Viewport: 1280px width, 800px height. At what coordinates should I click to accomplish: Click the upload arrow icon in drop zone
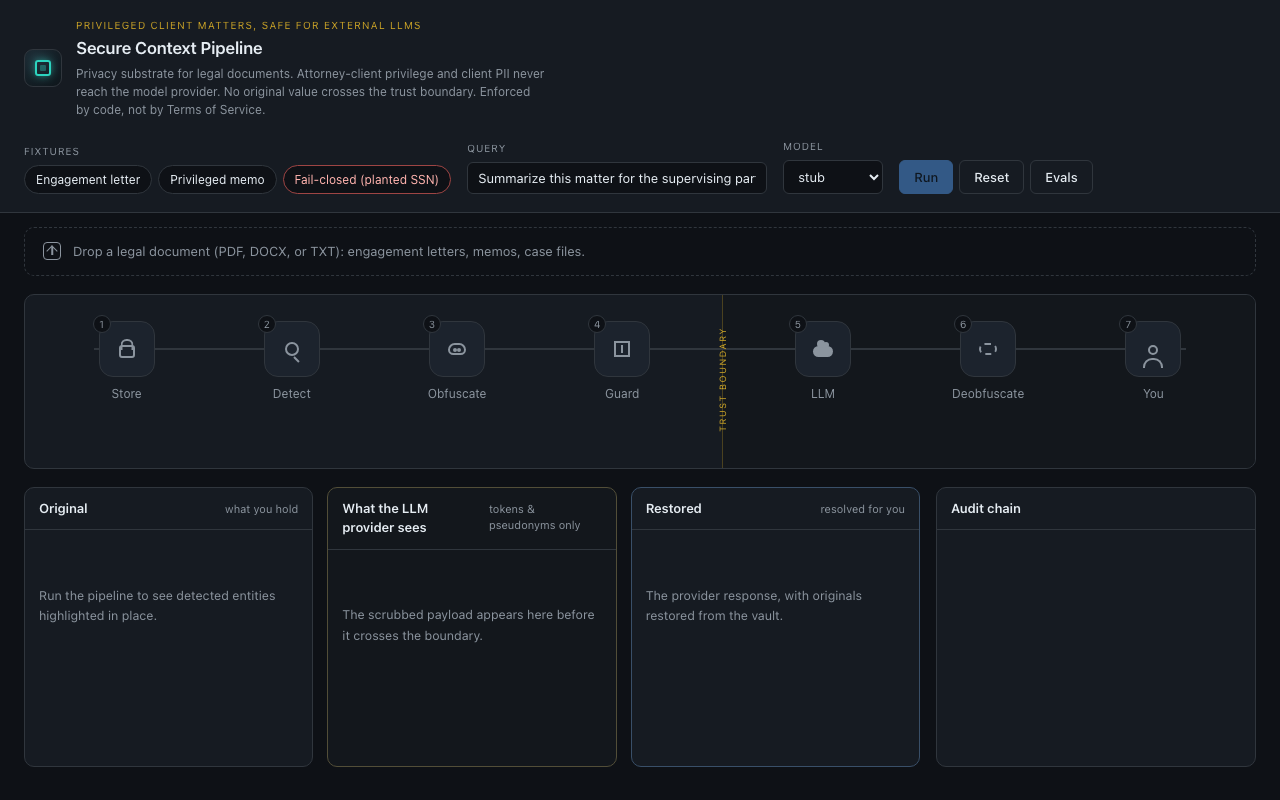coord(52,251)
